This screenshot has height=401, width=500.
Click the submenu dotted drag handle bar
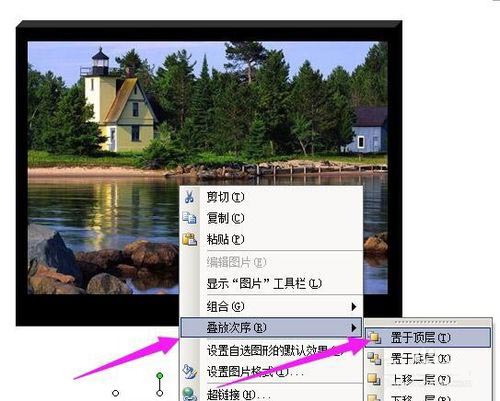[425, 322]
